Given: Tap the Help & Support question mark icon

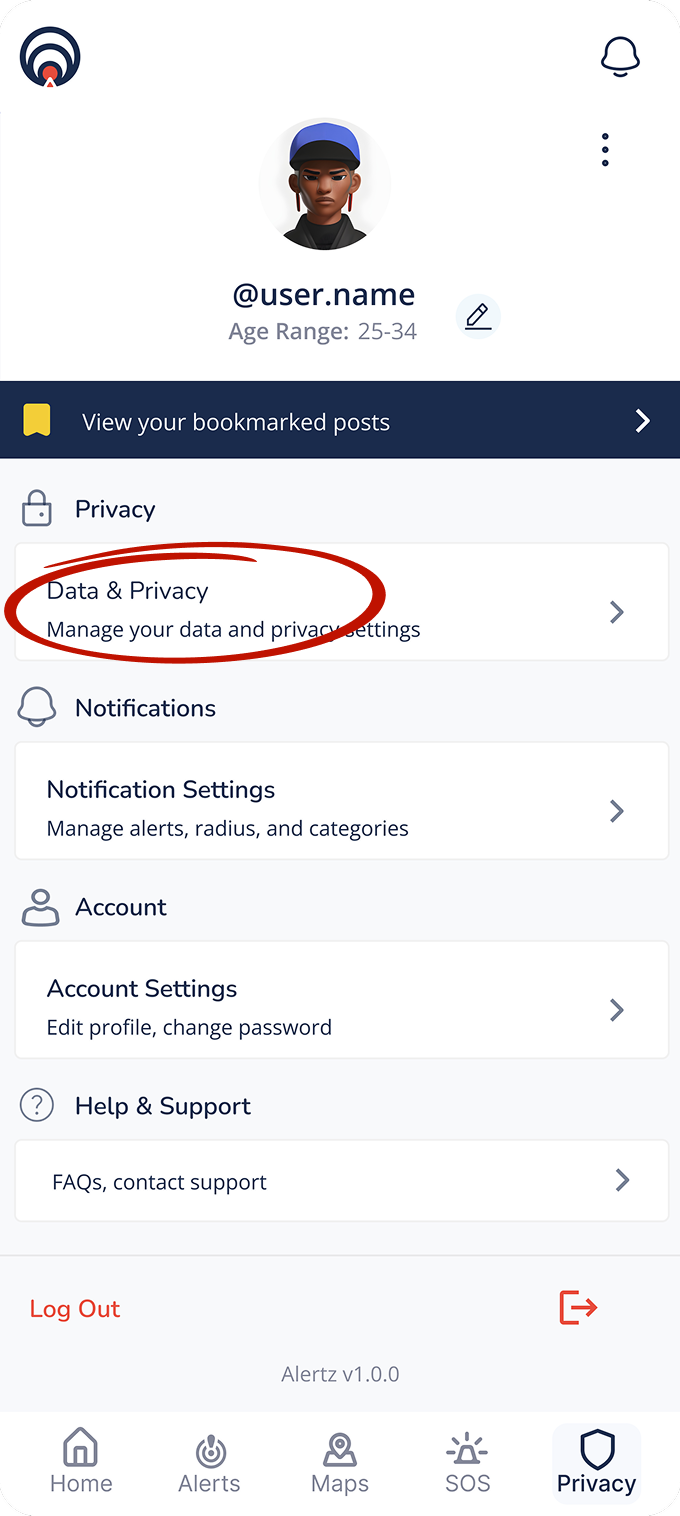Looking at the screenshot, I should [x=37, y=1106].
